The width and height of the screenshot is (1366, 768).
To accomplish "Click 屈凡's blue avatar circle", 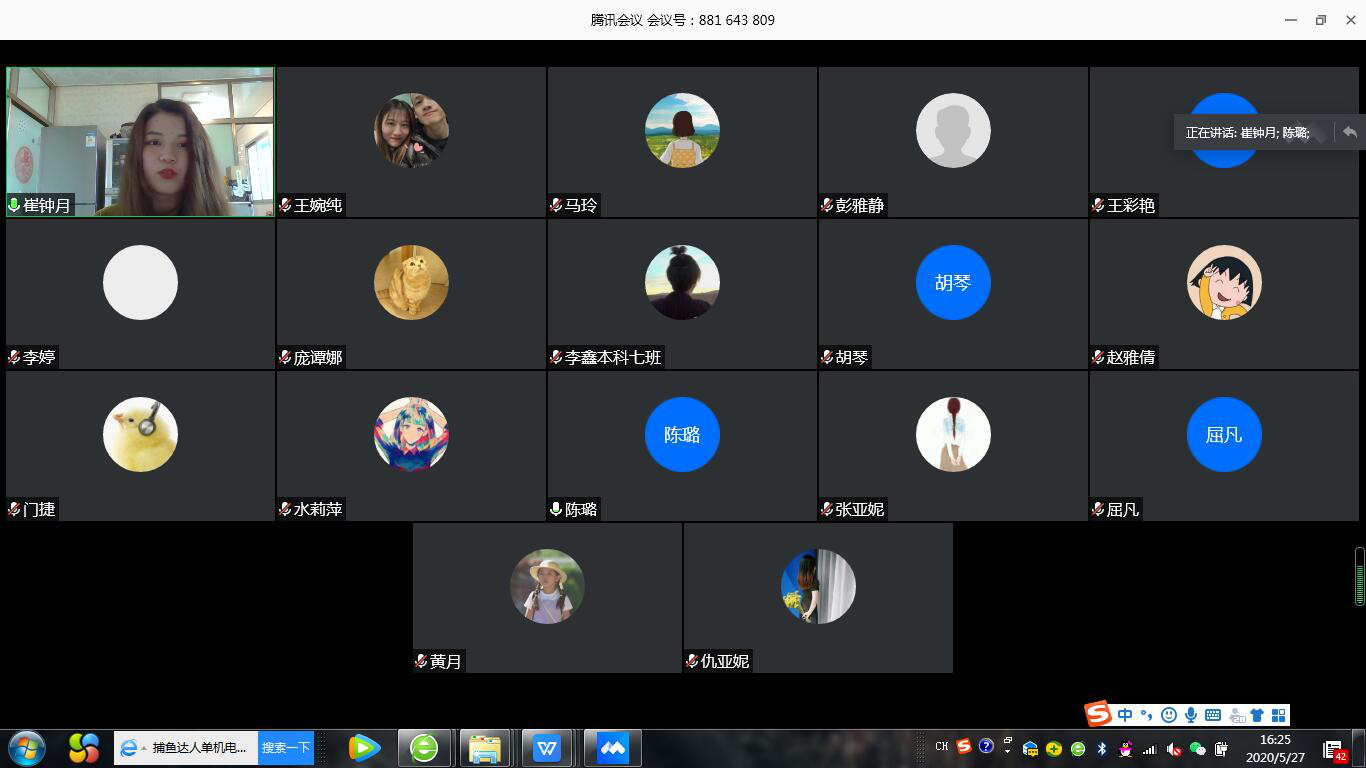I will tap(1224, 435).
